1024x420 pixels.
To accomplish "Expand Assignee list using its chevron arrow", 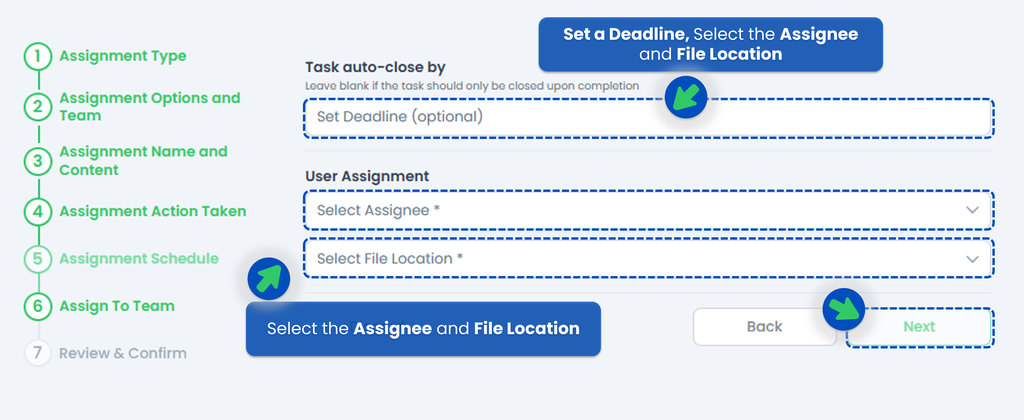I will [972, 210].
